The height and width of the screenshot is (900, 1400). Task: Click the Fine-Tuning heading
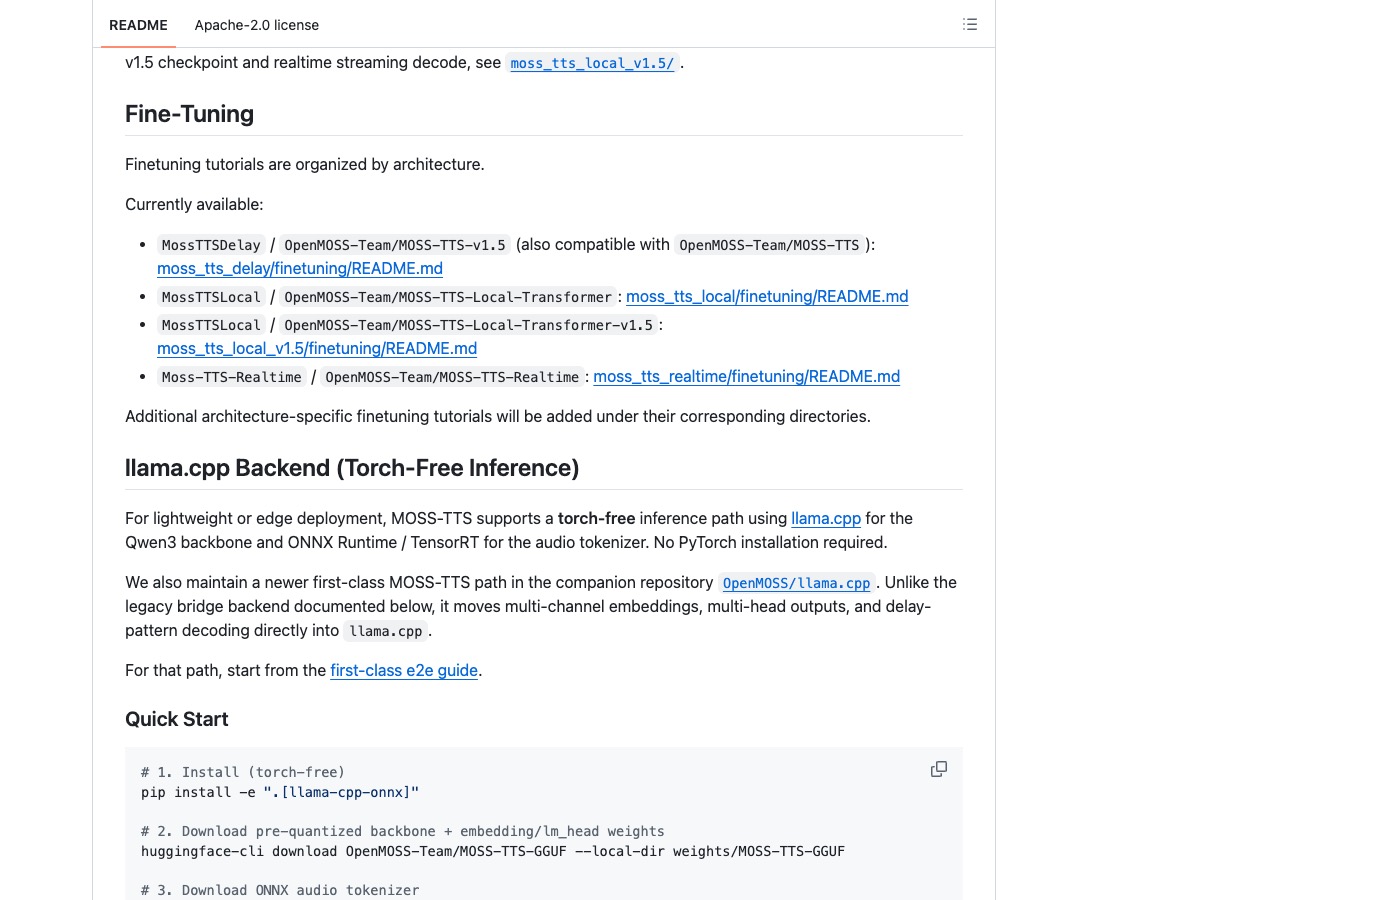189,114
